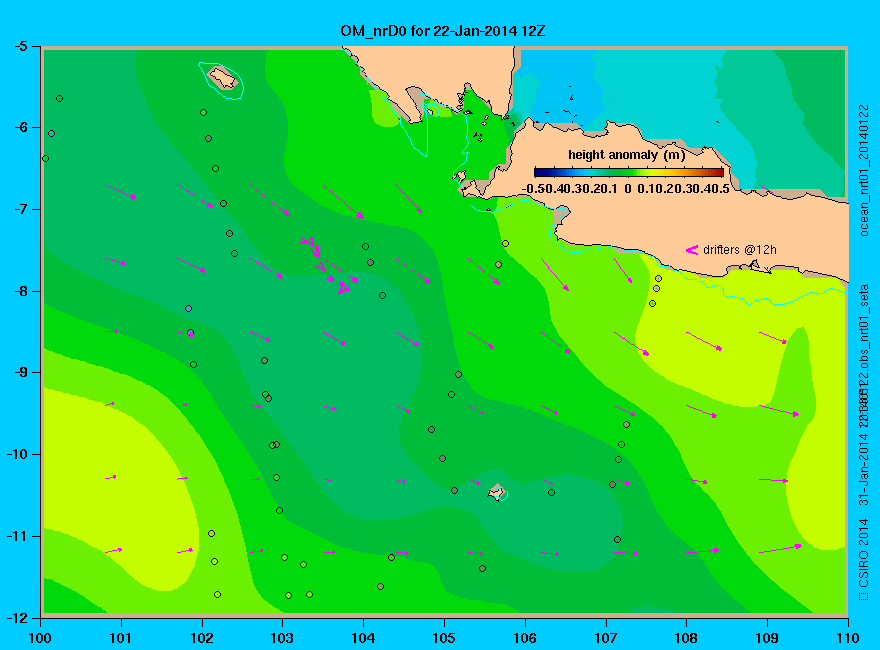Screen dimensions: 880x650
Task: Click the x-axis tick label 109
Action: 767,638
